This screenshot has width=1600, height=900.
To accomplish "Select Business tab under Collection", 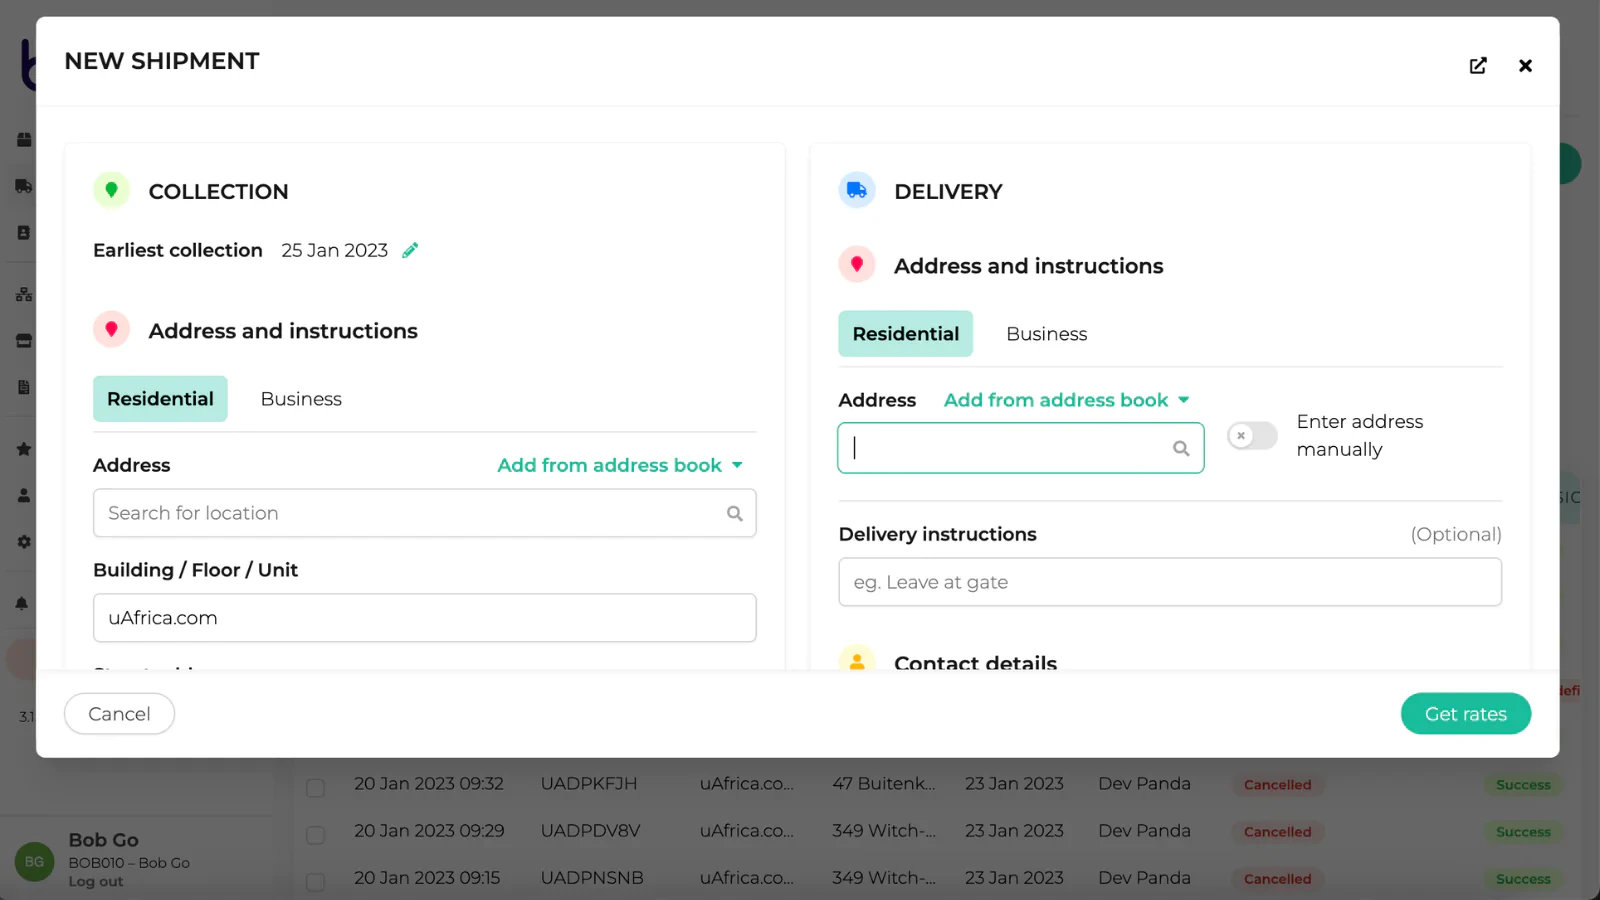I will point(301,399).
